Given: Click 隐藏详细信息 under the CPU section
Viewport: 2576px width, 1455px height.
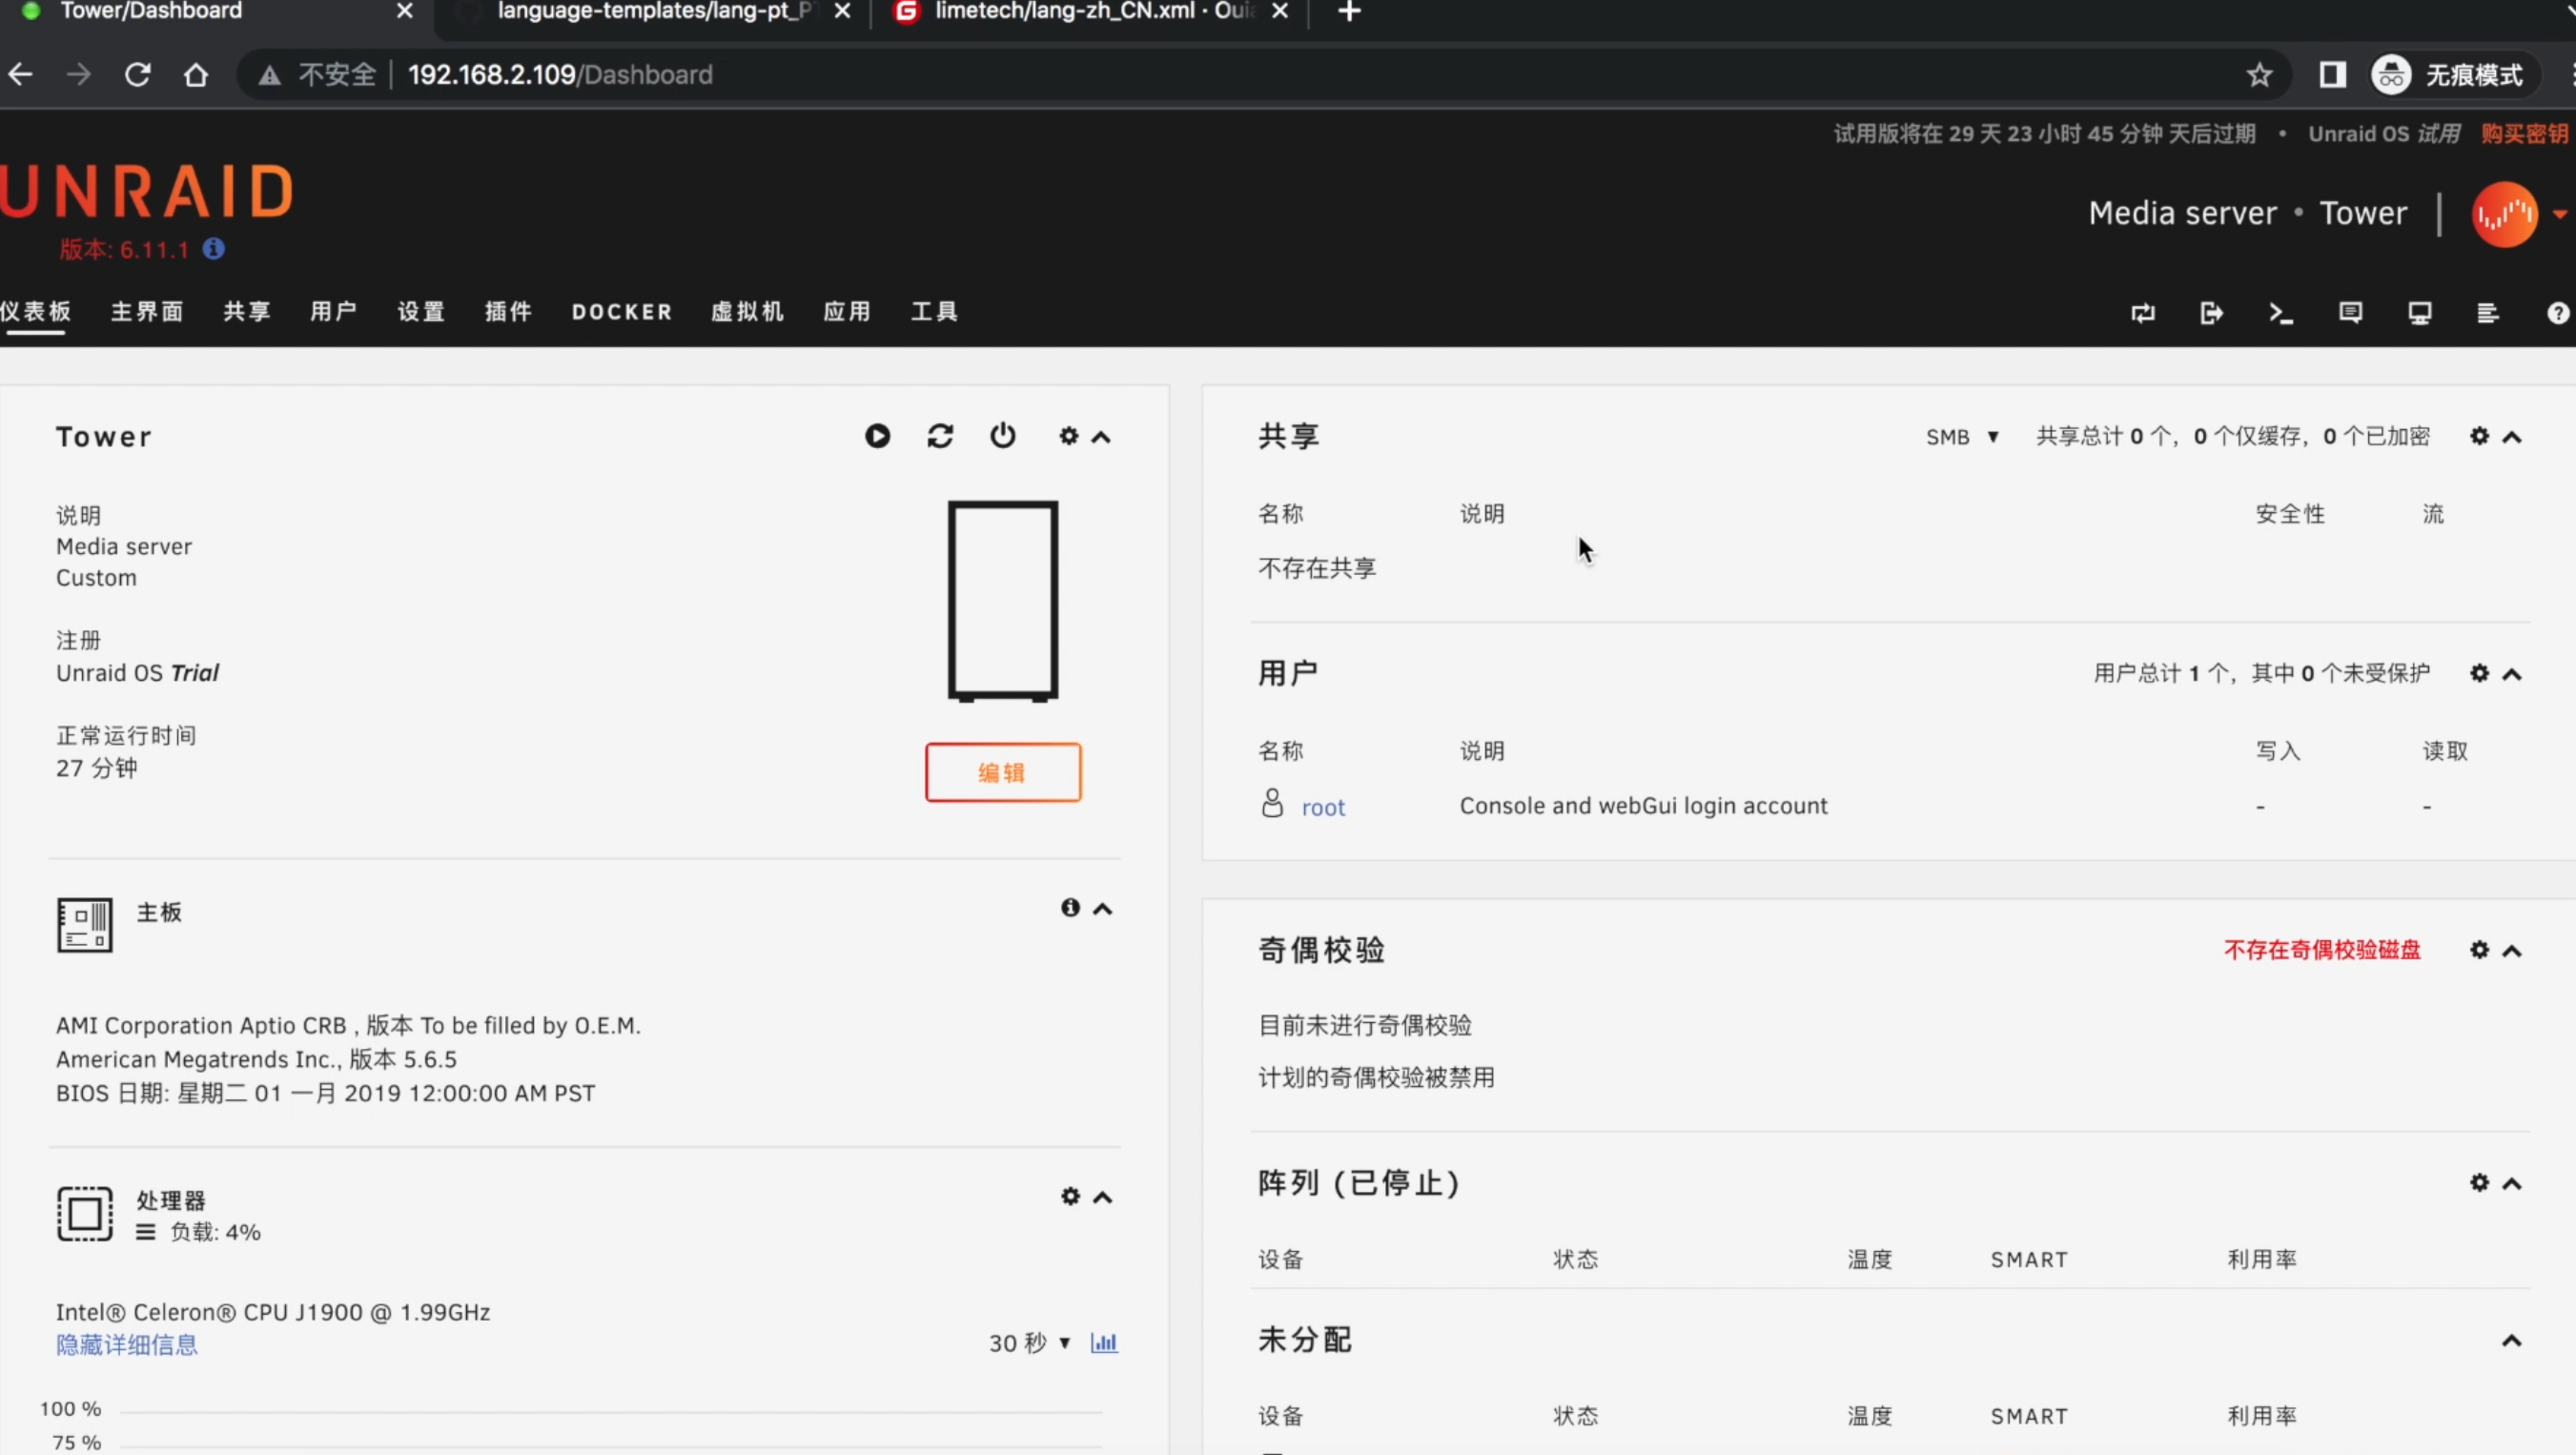Looking at the screenshot, I should (x=127, y=1345).
